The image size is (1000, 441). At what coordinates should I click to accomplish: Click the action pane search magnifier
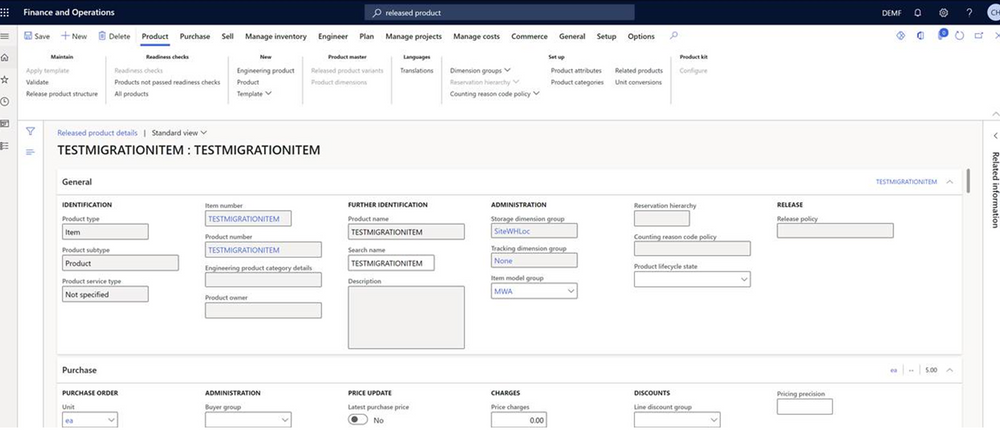[673, 36]
